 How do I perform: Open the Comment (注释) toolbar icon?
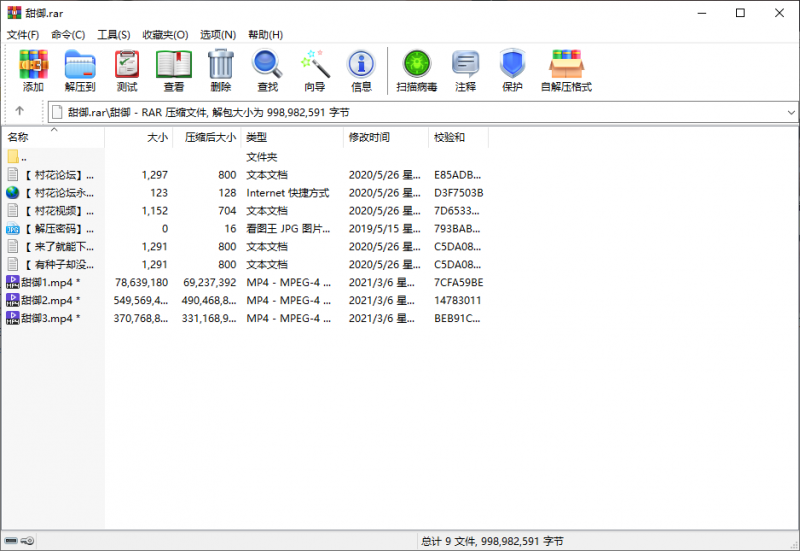click(x=465, y=70)
